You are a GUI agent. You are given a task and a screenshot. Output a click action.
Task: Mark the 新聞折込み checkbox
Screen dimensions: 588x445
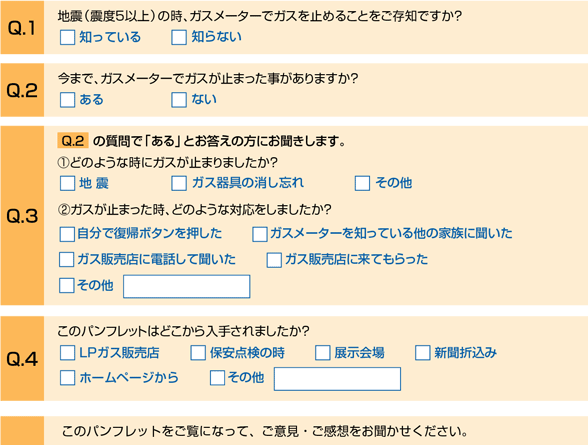423,353
